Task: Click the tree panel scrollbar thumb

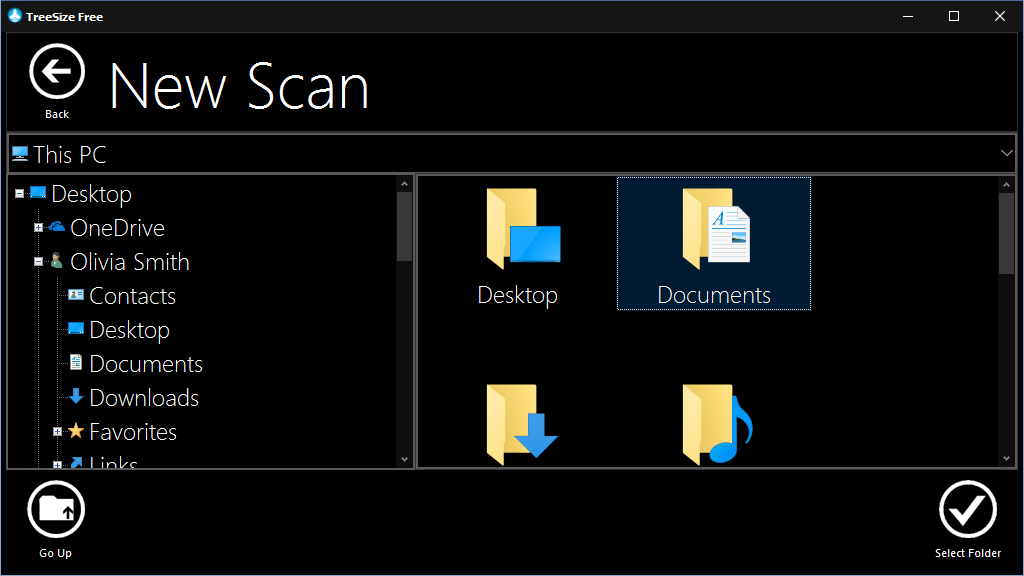Action: 404,226
